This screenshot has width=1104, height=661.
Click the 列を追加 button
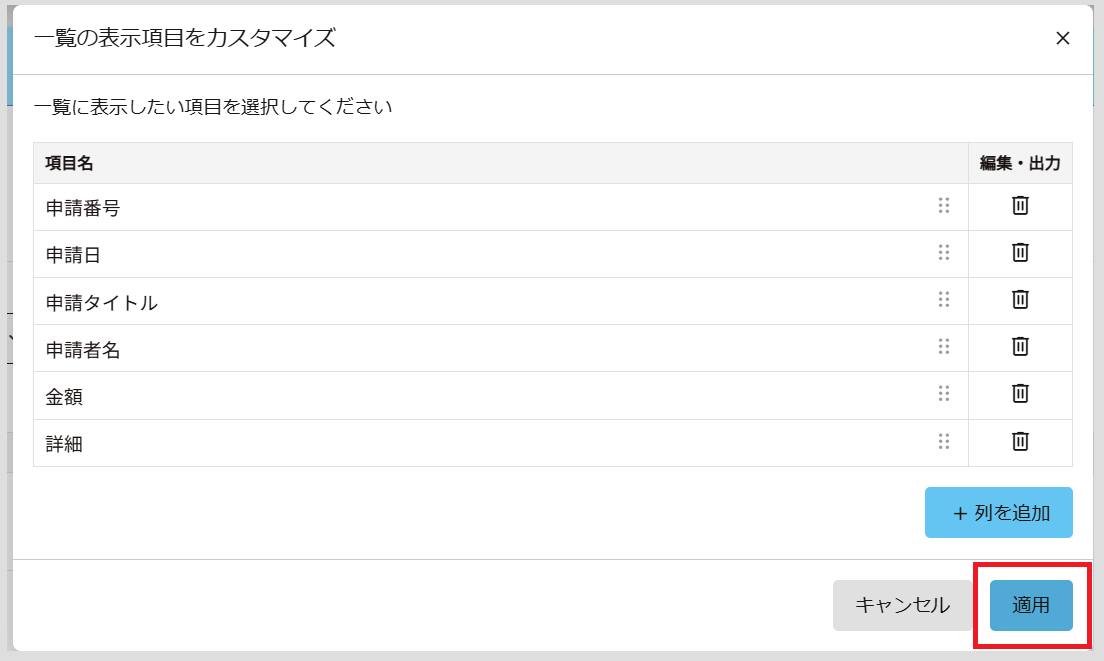click(x=998, y=513)
